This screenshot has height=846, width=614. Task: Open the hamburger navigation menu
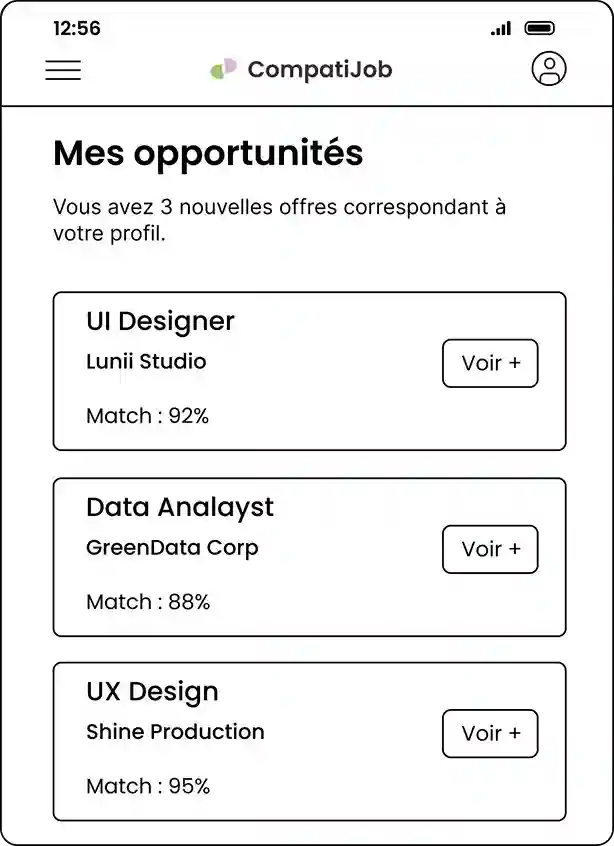[63, 70]
